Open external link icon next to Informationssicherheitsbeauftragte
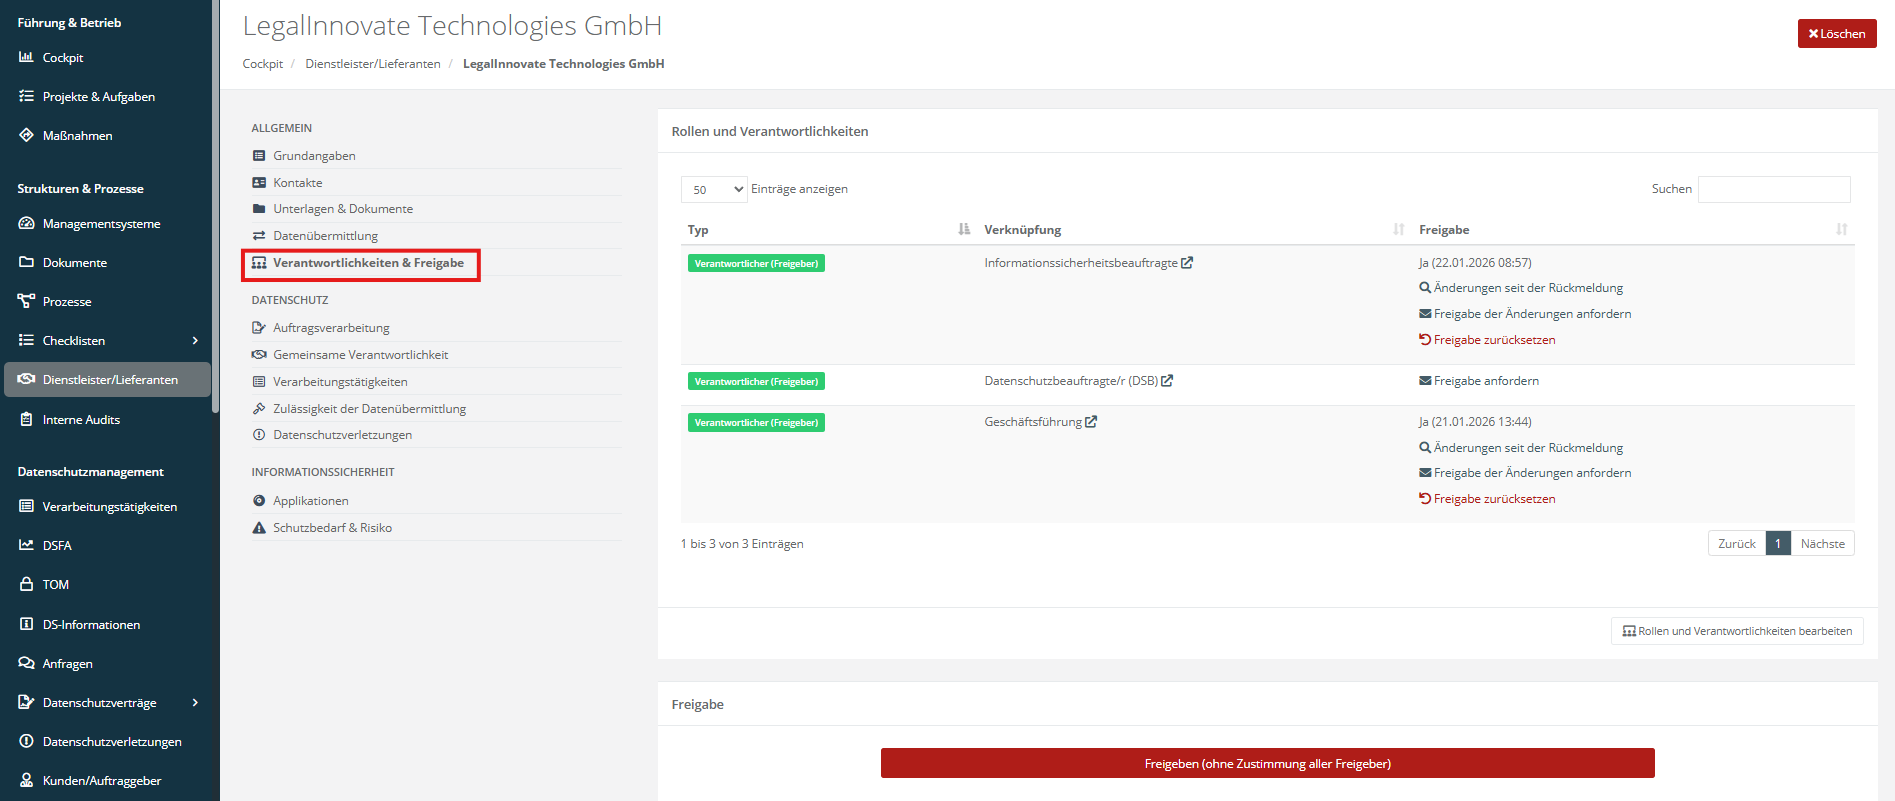The width and height of the screenshot is (1895, 801). coord(1187,263)
